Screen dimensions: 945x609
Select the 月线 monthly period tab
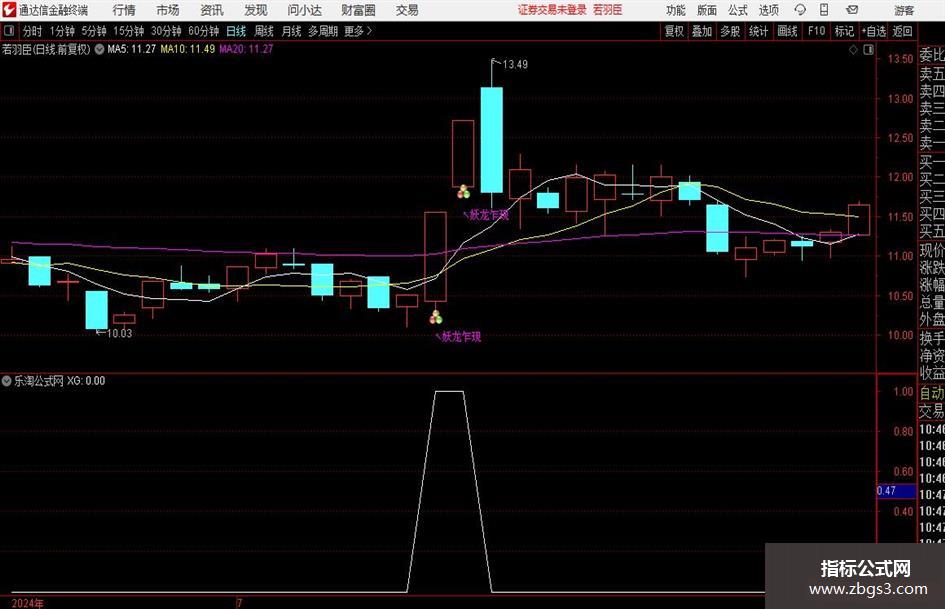click(291, 31)
